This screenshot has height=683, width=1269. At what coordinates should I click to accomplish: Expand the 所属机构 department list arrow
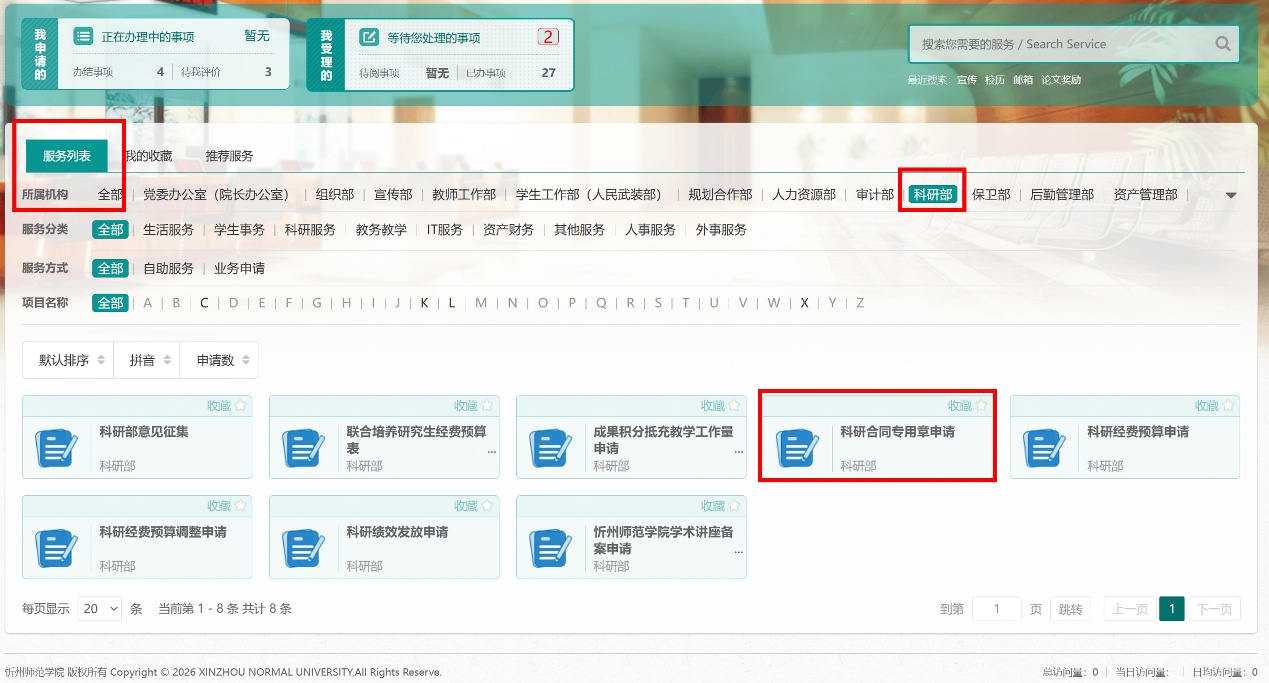coord(1231,195)
